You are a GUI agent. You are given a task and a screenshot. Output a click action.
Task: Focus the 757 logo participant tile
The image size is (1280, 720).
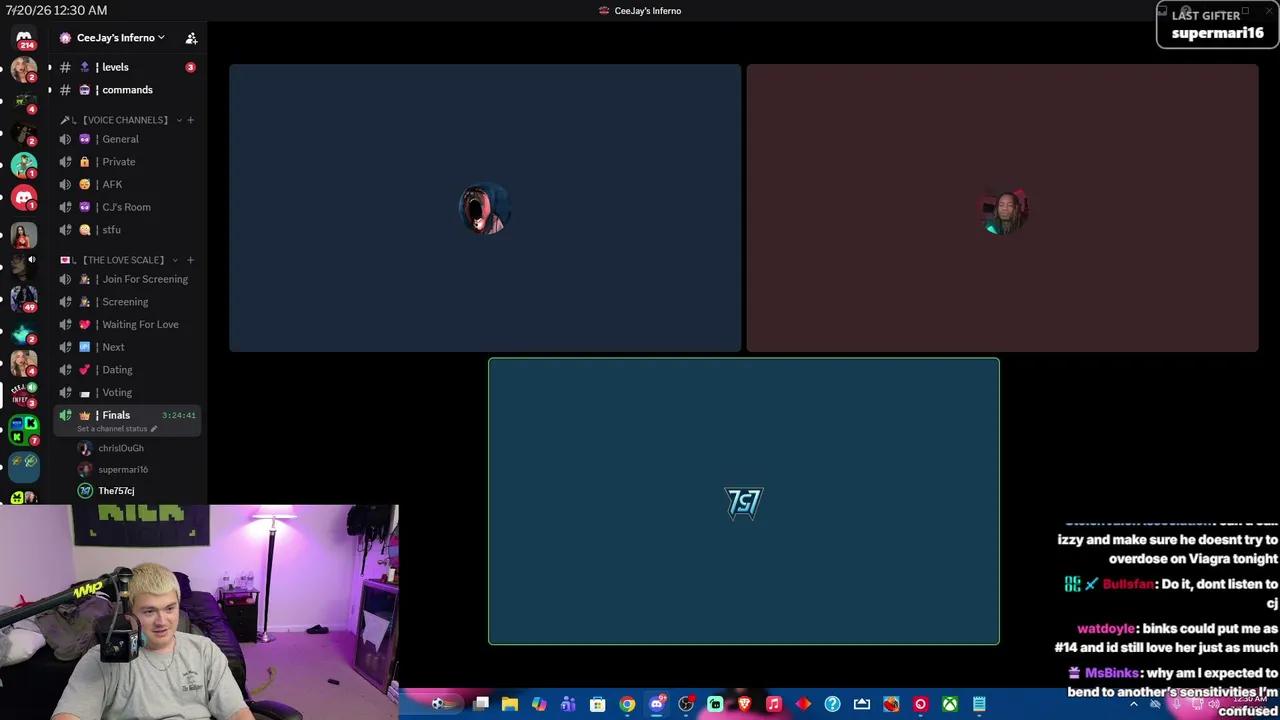[x=744, y=501]
